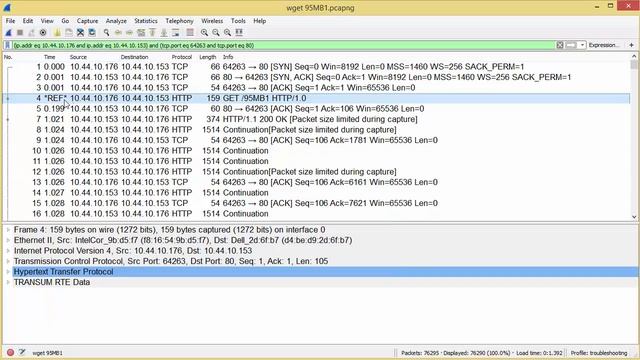The width and height of the screenshot is (640, 360).
Task: Open the Edit menu
Action: [x=28, y=21]
